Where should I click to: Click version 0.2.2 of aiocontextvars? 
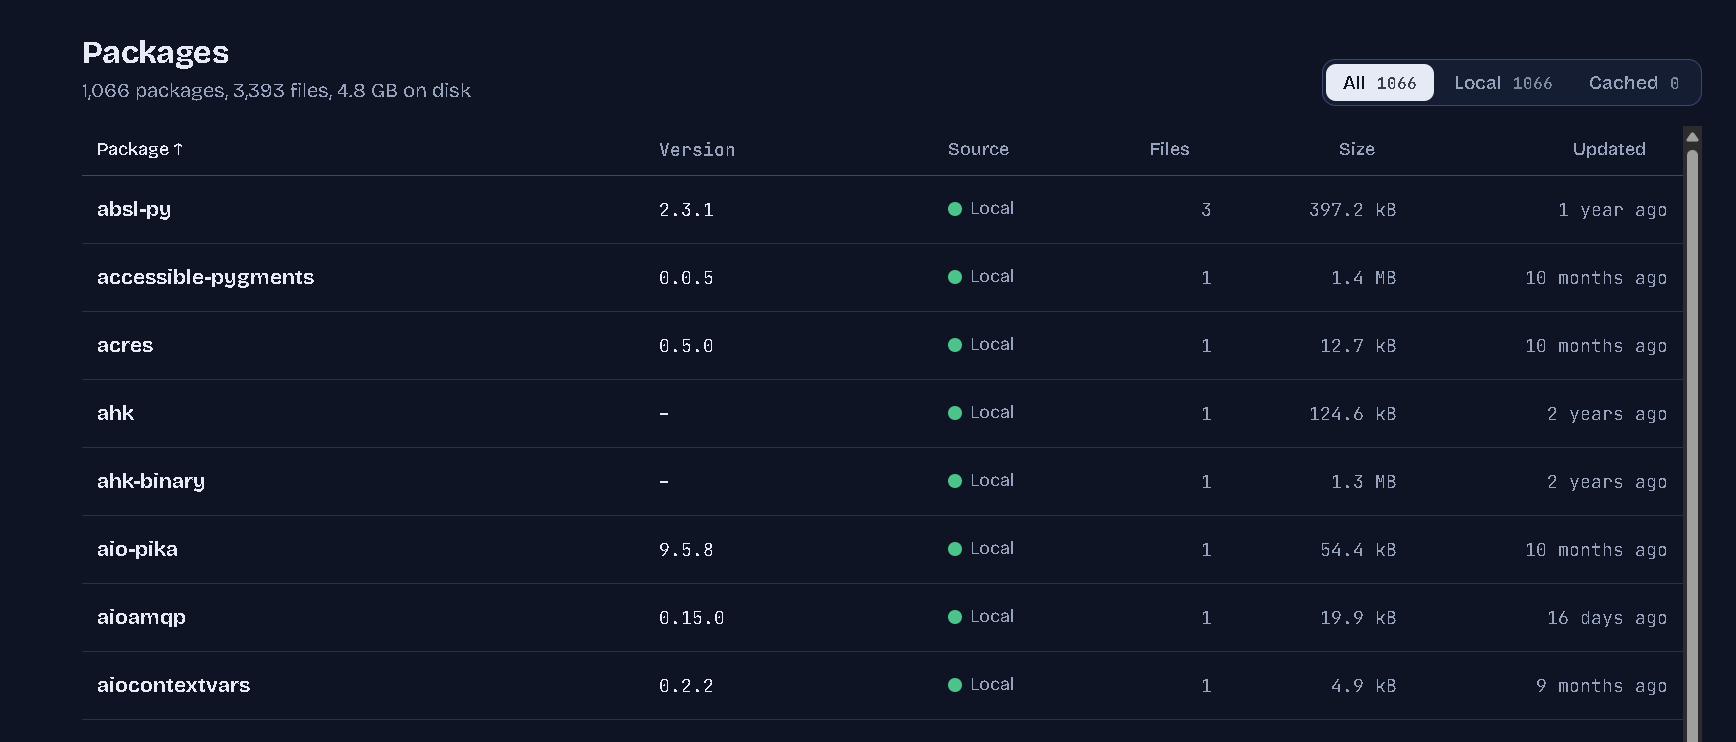click(x=686, y=685)
